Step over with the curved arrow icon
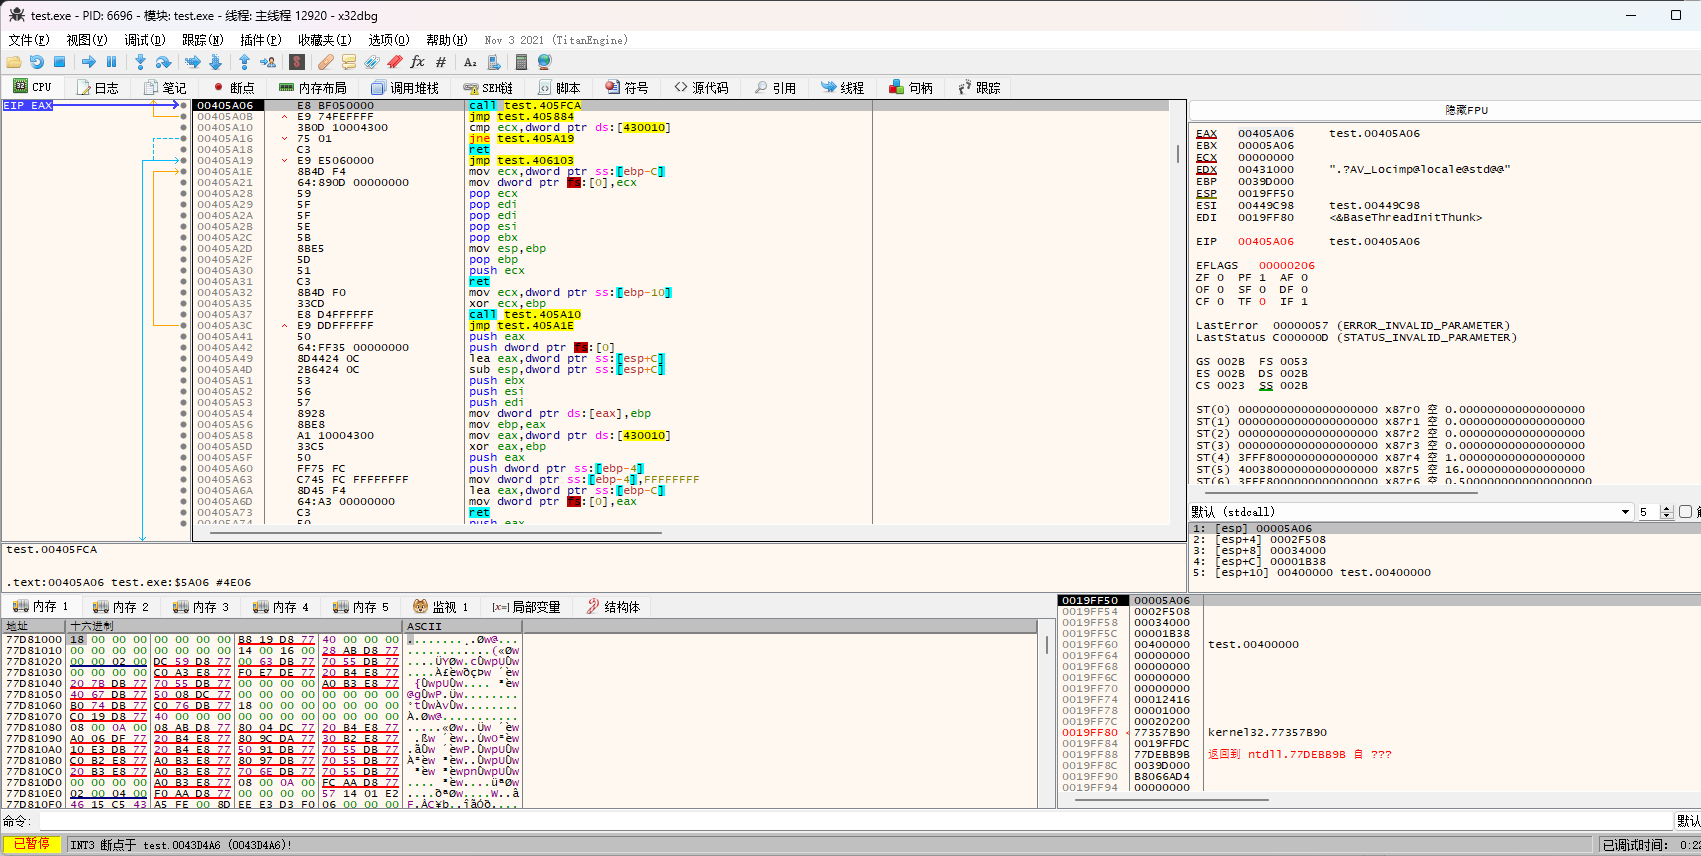Viewport: 1701px width, 856px height. (163, 62)
